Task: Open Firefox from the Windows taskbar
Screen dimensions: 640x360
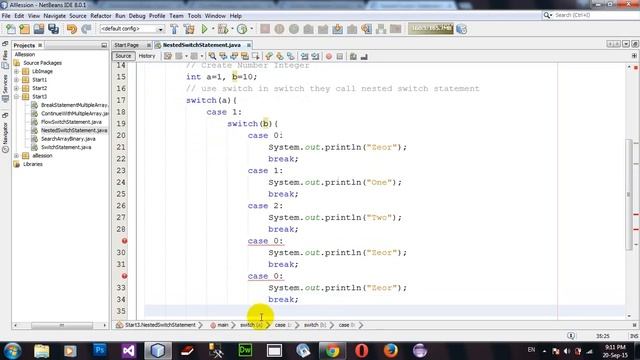Action: coord(391,351)
